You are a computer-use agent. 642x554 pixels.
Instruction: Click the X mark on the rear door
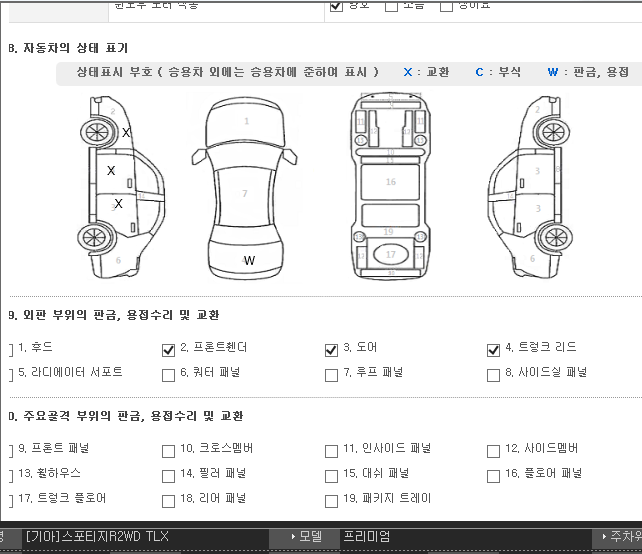point(118,204)
